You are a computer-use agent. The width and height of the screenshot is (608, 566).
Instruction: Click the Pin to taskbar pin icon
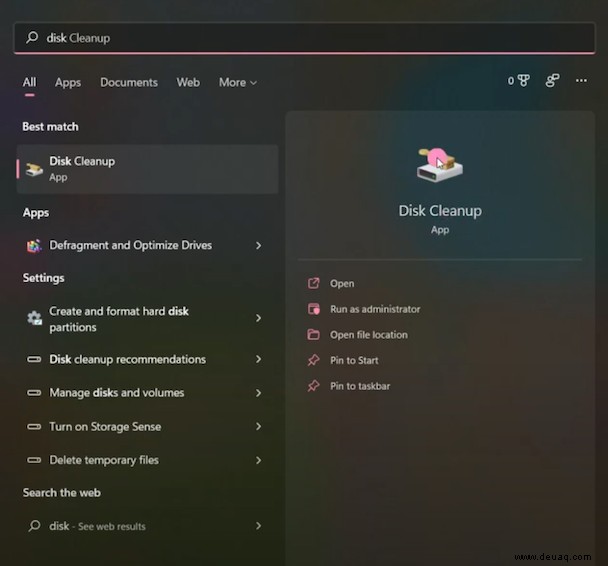coord(313,386)
